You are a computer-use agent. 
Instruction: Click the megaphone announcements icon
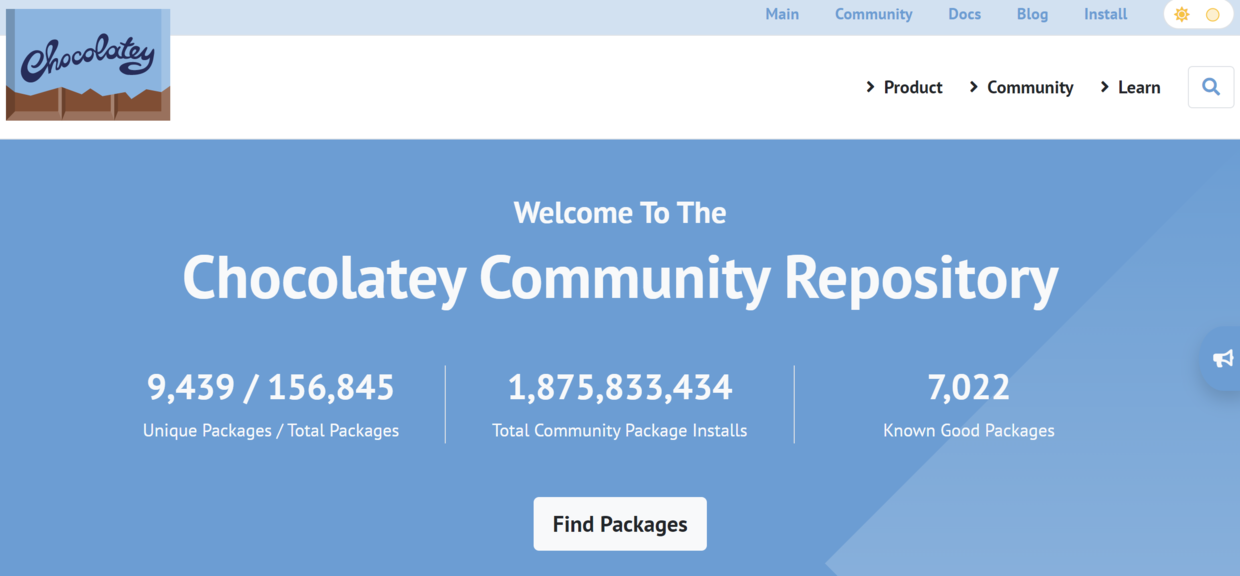pyautogui.click(x=1222, y=358)
